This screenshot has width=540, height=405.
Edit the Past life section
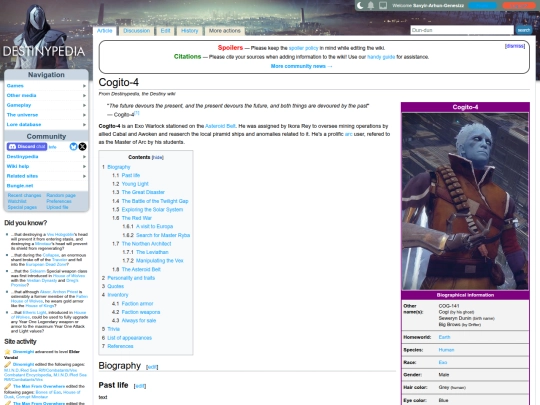point(140,386)
